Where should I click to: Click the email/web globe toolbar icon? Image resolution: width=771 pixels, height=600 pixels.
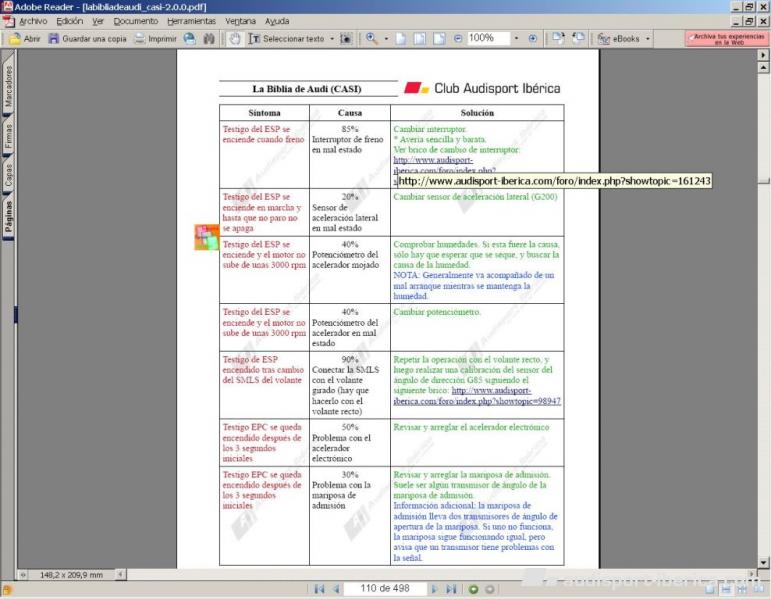pos(190,38)
